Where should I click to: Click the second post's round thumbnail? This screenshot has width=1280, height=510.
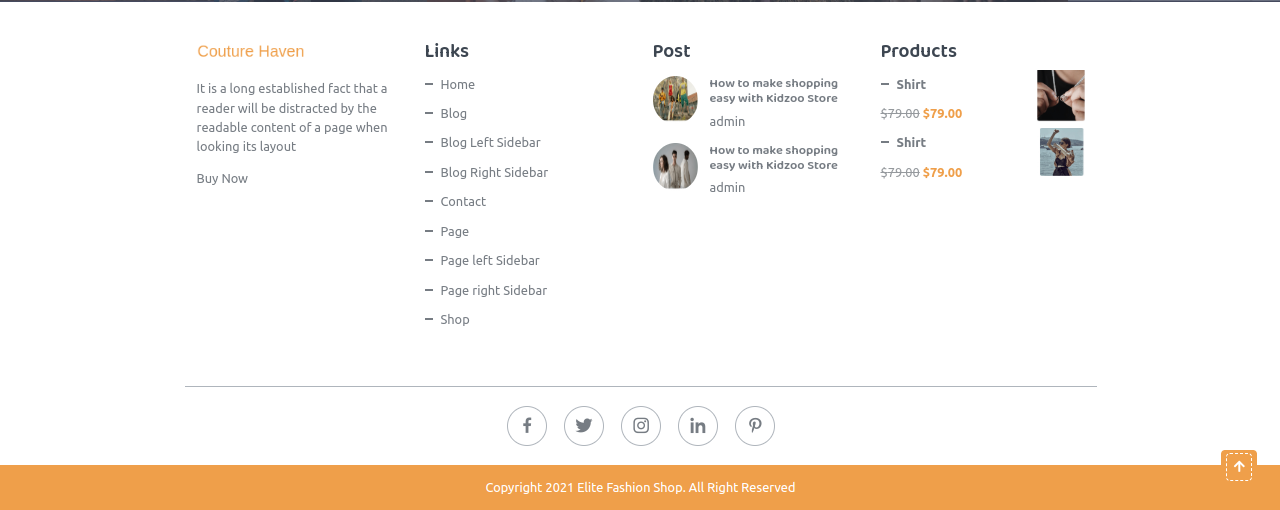(675, 166)
